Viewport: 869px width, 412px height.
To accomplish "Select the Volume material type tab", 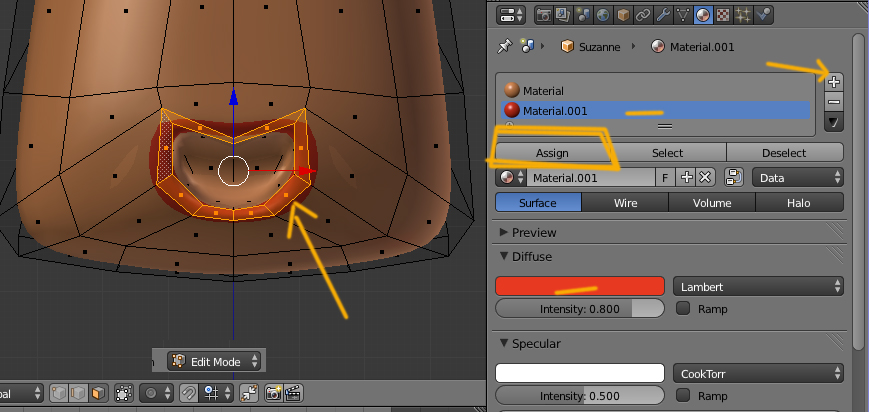I will pyautogui.click(x=712, y=202).
